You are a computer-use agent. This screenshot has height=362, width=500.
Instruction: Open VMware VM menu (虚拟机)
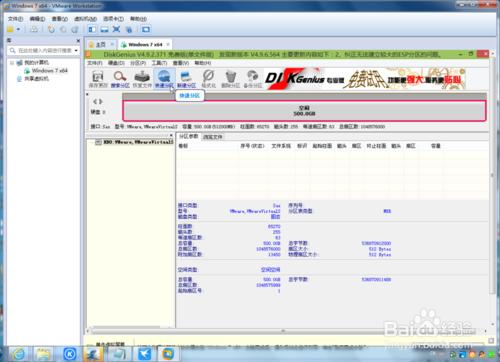click(x=86, y=19)
